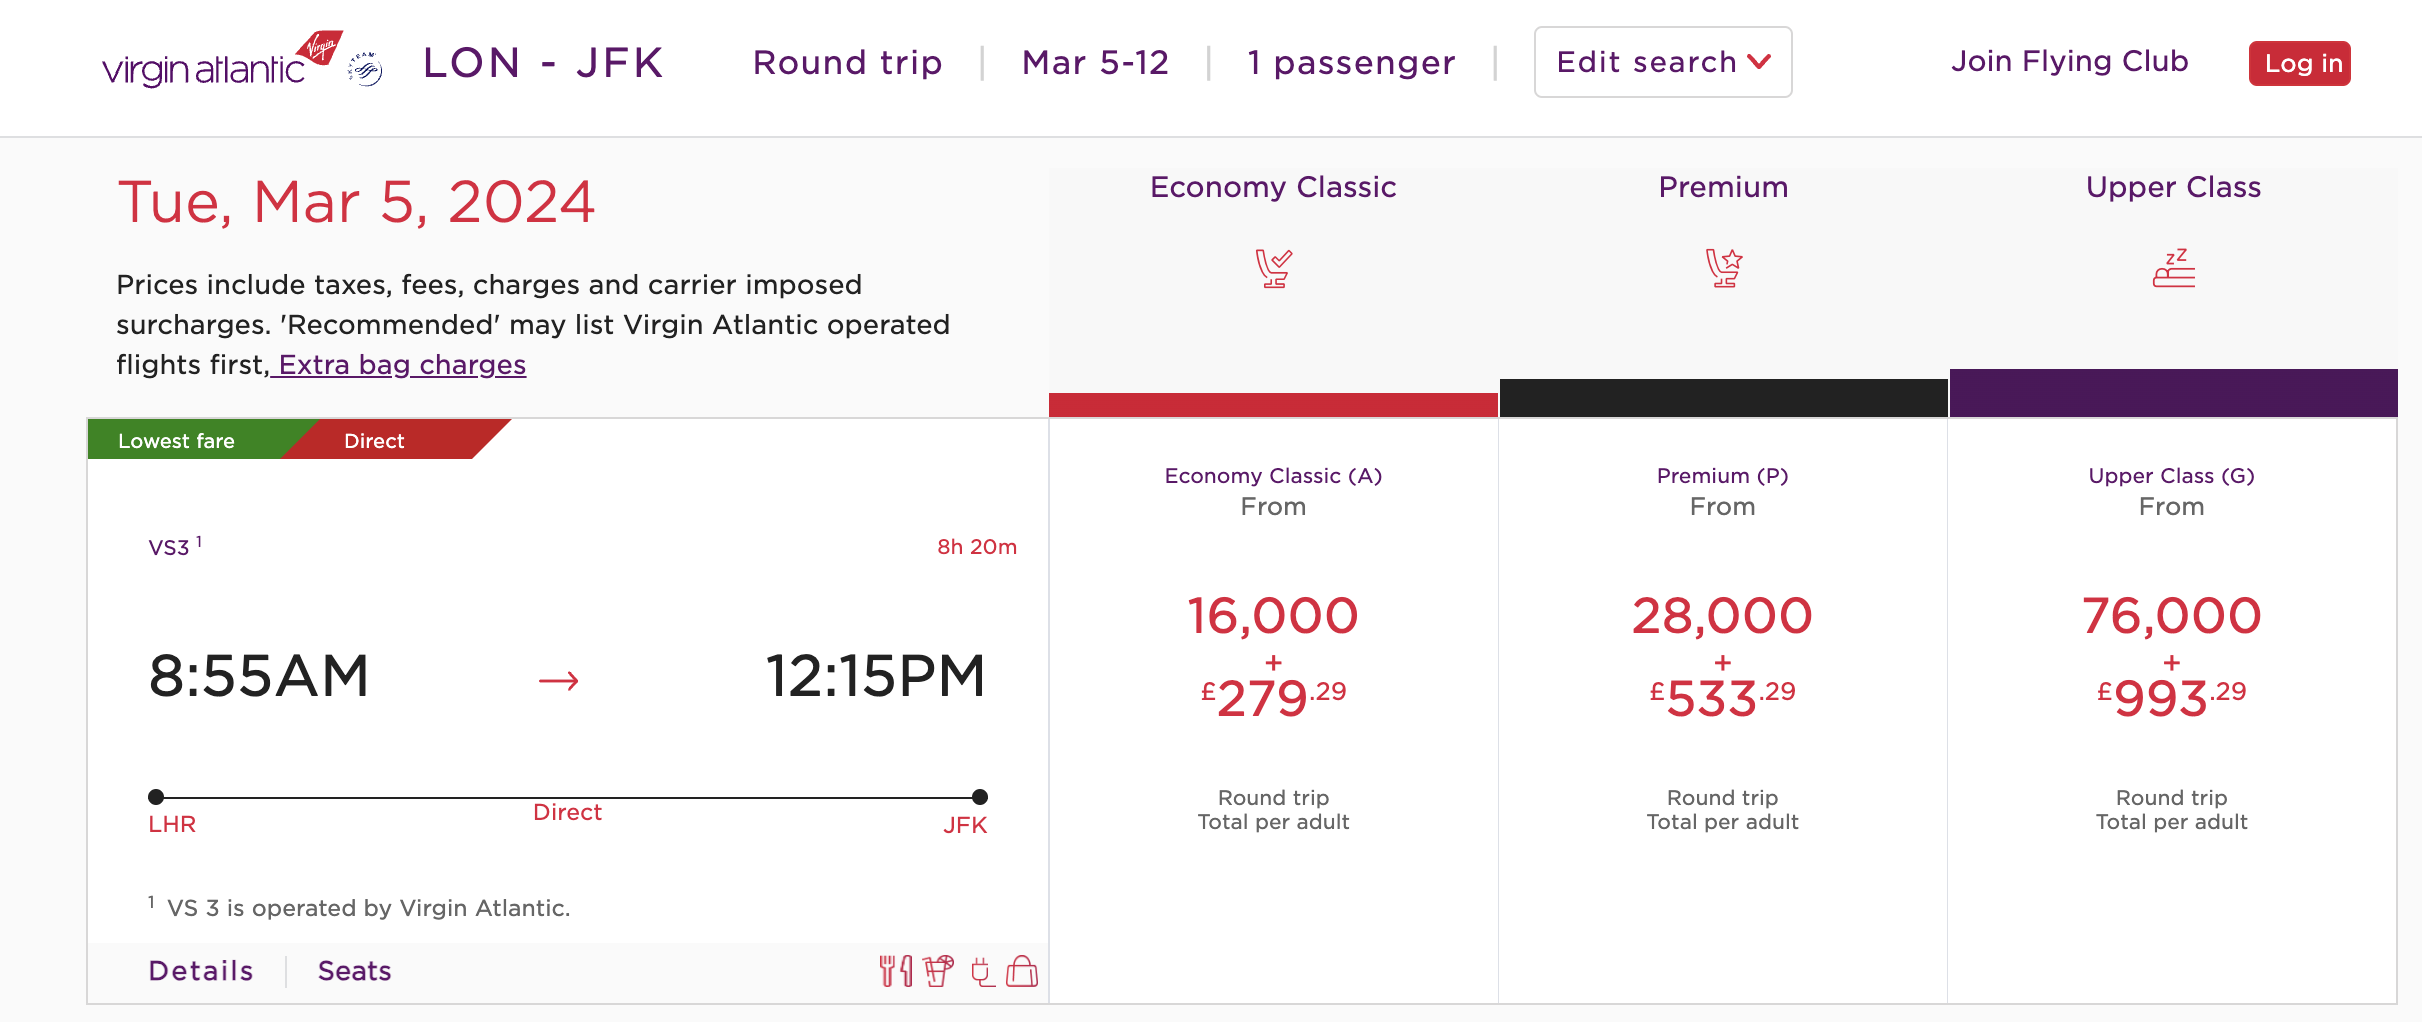Click the Economy Classic seat icon
The height and width of the screenshot is (1022, 2422).
[1273, 268]
